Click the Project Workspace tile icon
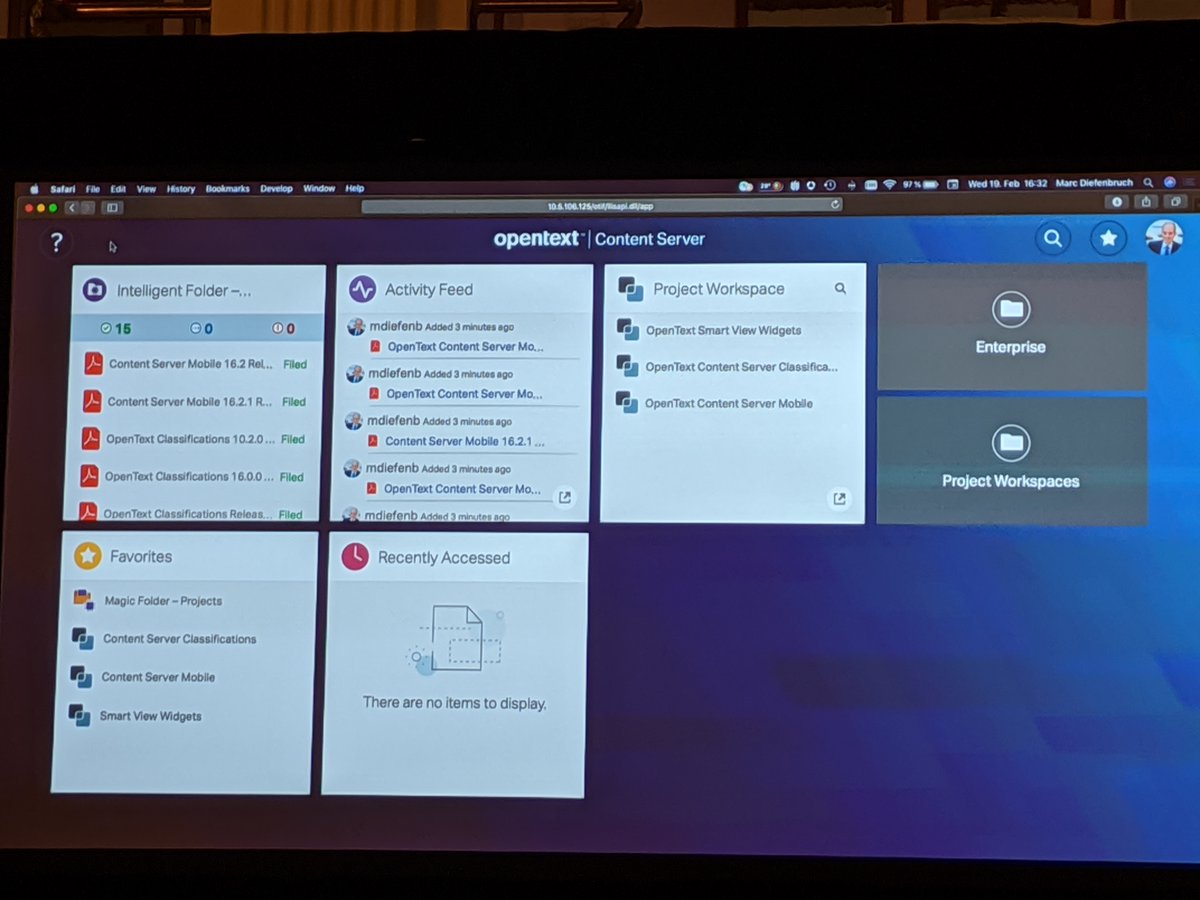The height and width of the screenshot is (900, 1200). click(x=630, y=289)
